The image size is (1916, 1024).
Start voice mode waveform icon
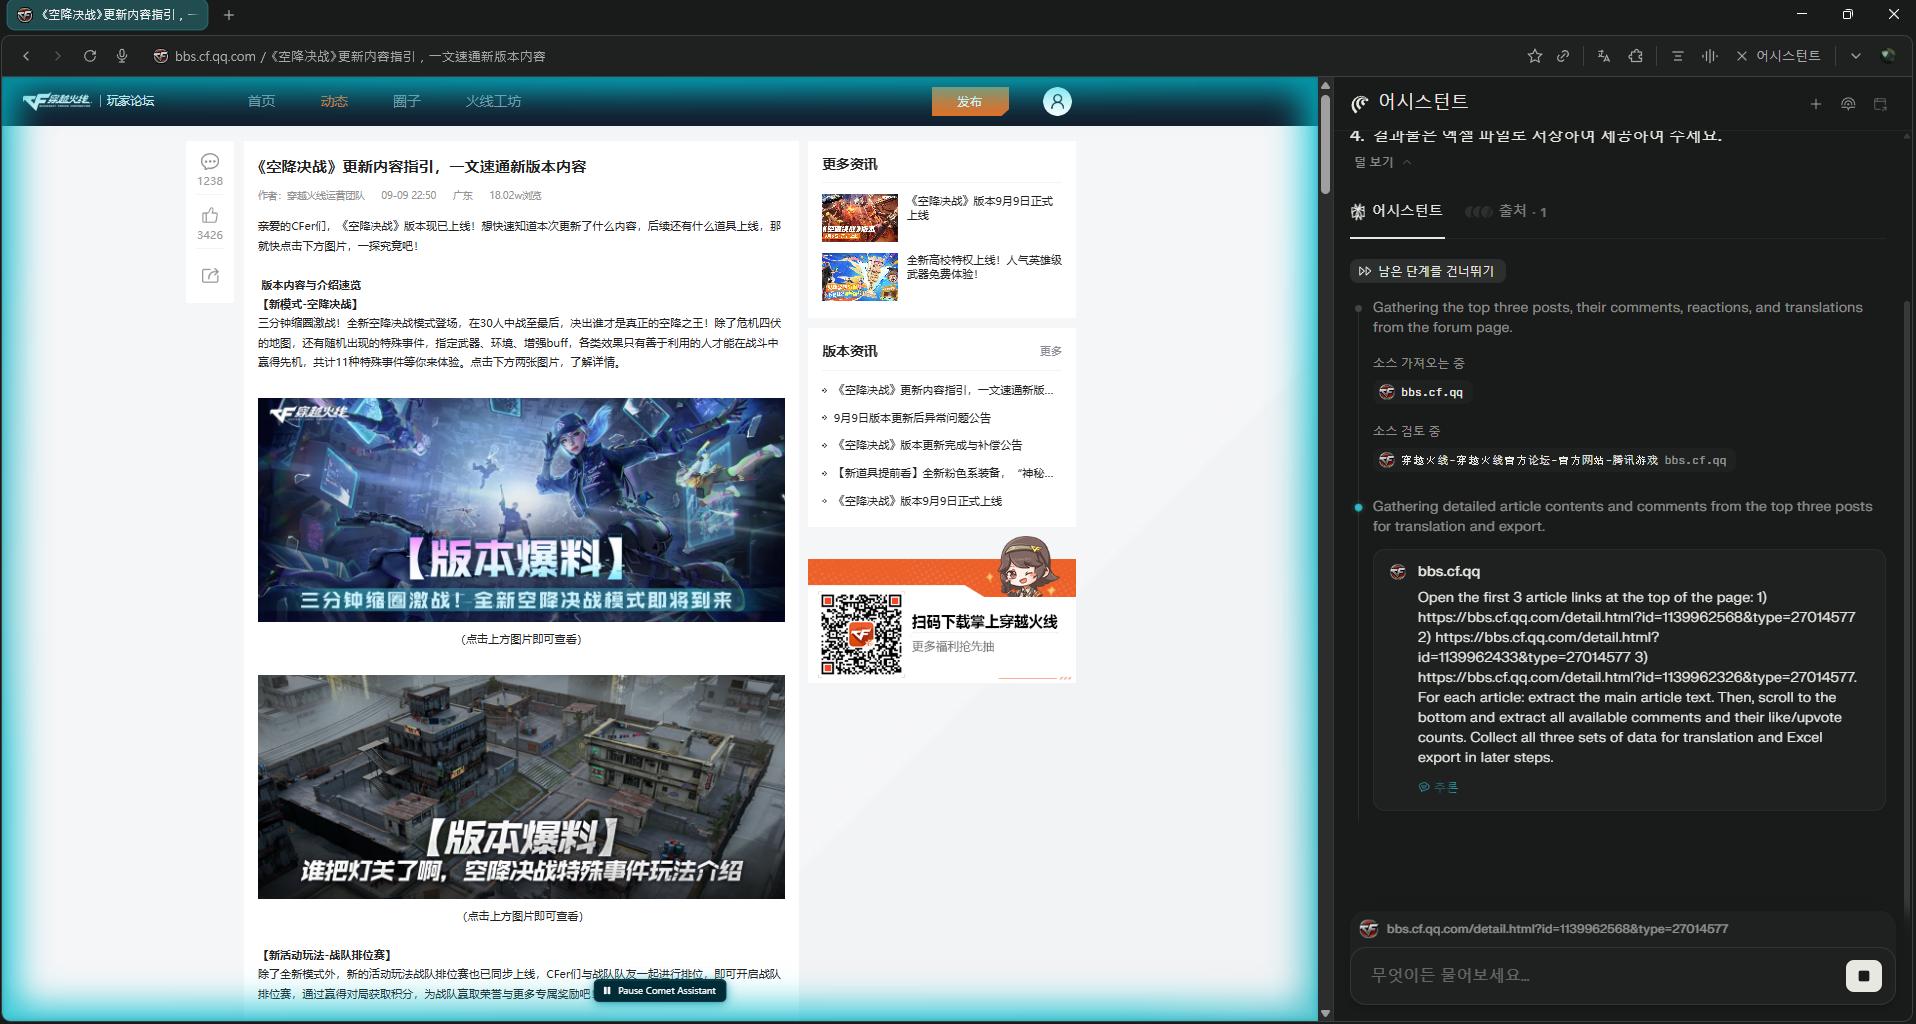[1710, 56]
